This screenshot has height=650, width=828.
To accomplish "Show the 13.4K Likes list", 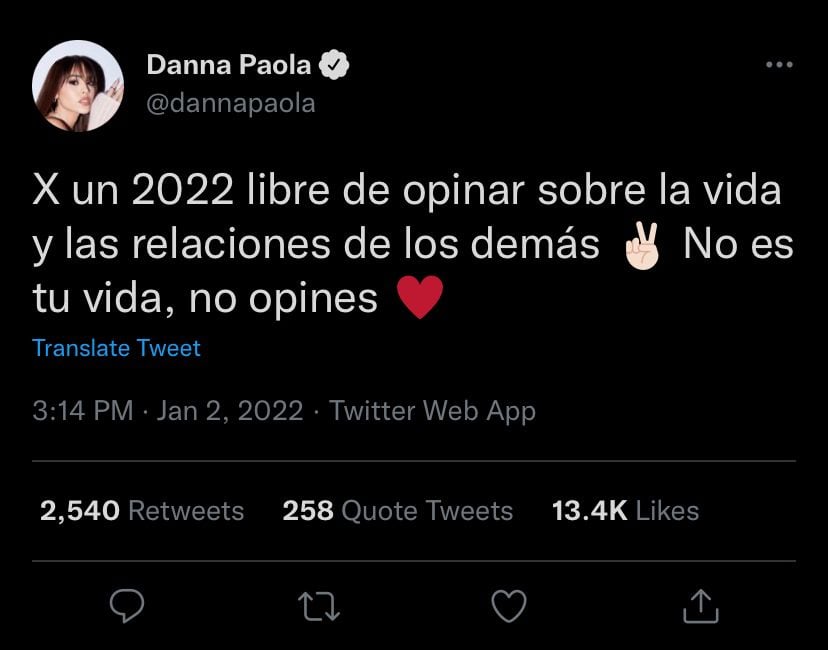I will pos(625,511).
